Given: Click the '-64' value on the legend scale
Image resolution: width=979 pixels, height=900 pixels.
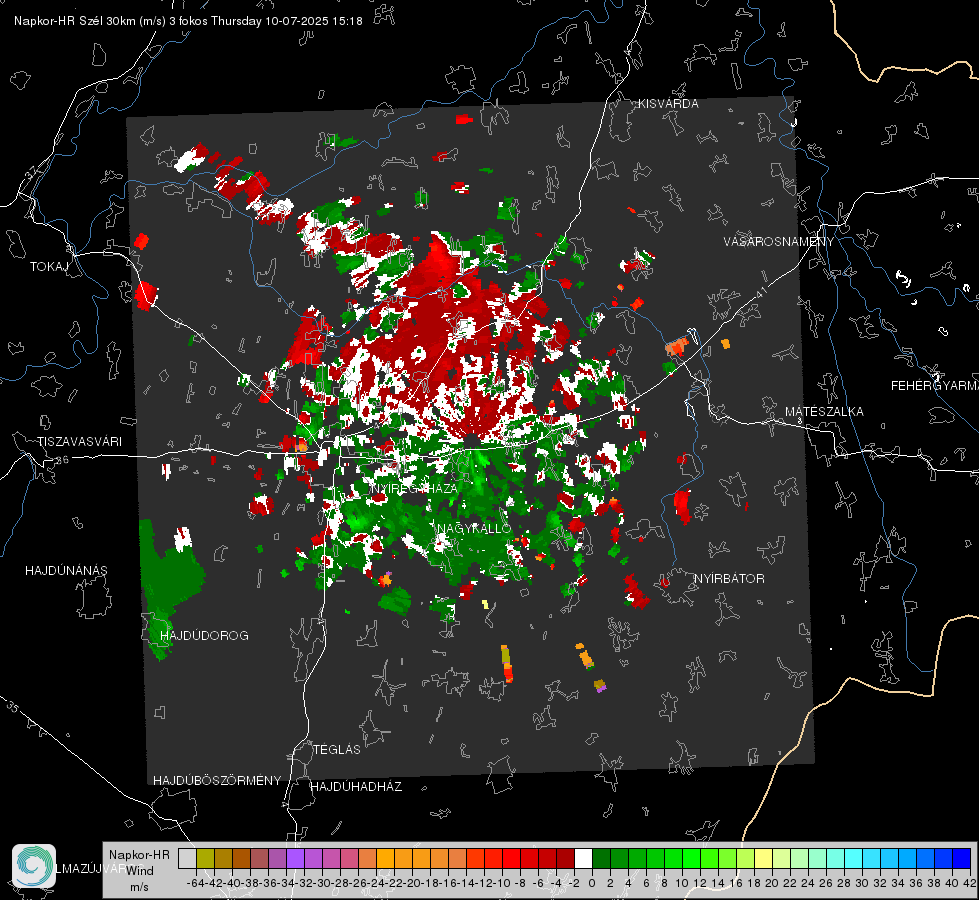Looking at the screenshot, I should coord(195,883).
